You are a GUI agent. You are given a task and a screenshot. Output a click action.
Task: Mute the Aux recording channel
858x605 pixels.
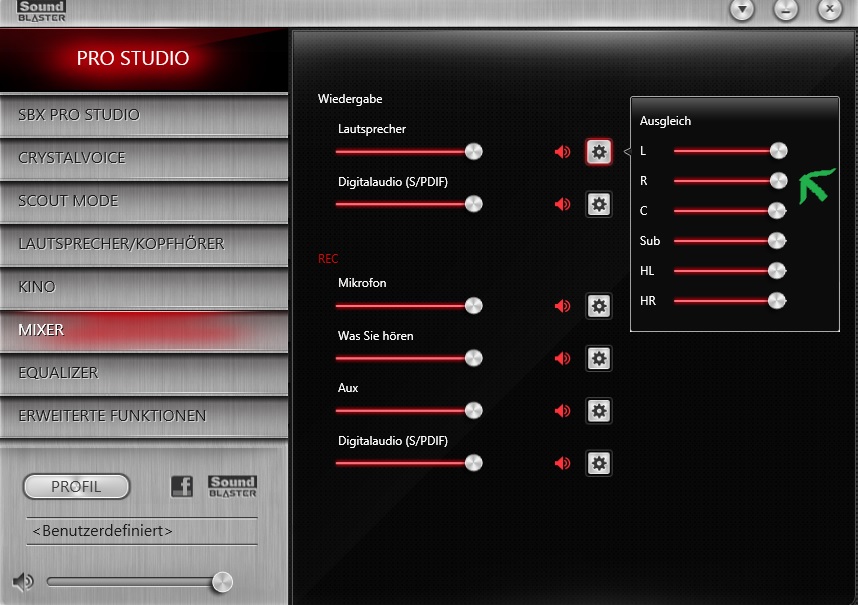tap(563, 411)
